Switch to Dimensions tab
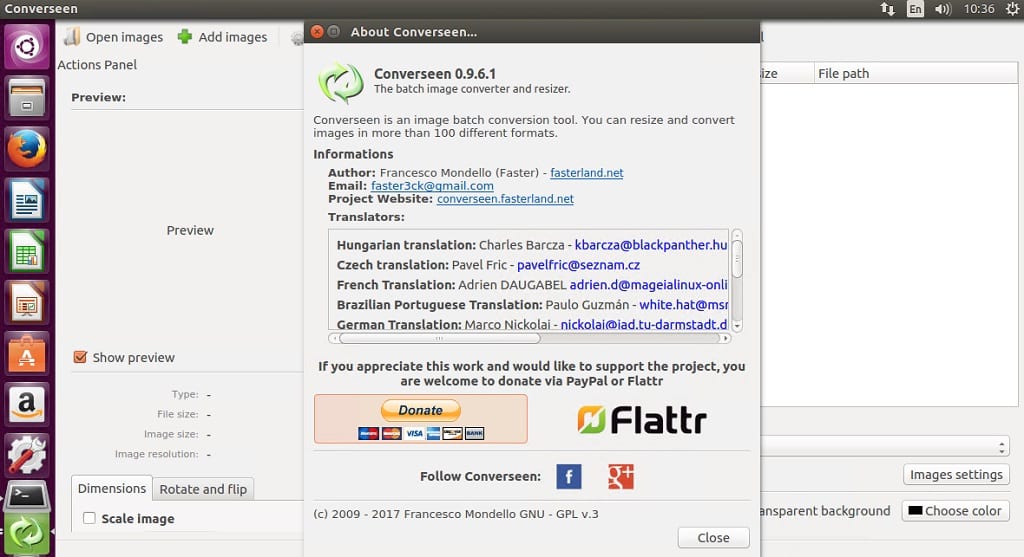 point(112,488)
